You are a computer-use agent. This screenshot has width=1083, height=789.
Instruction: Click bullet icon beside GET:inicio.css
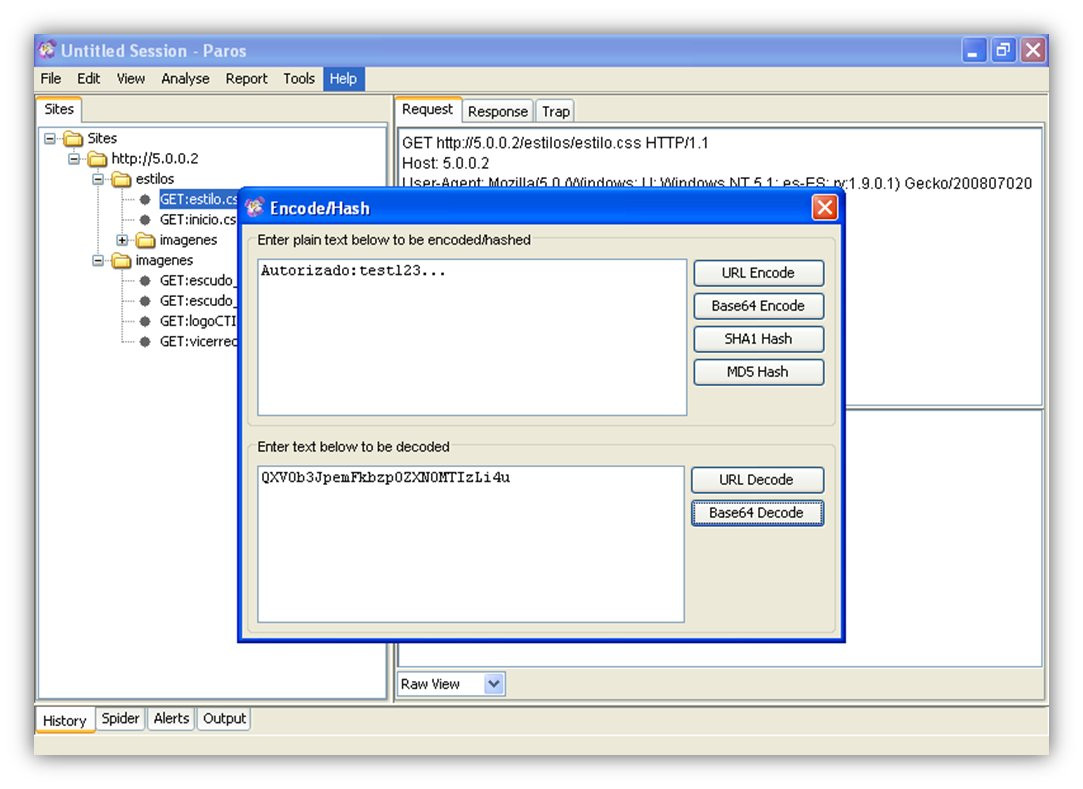tap(145, 220)
